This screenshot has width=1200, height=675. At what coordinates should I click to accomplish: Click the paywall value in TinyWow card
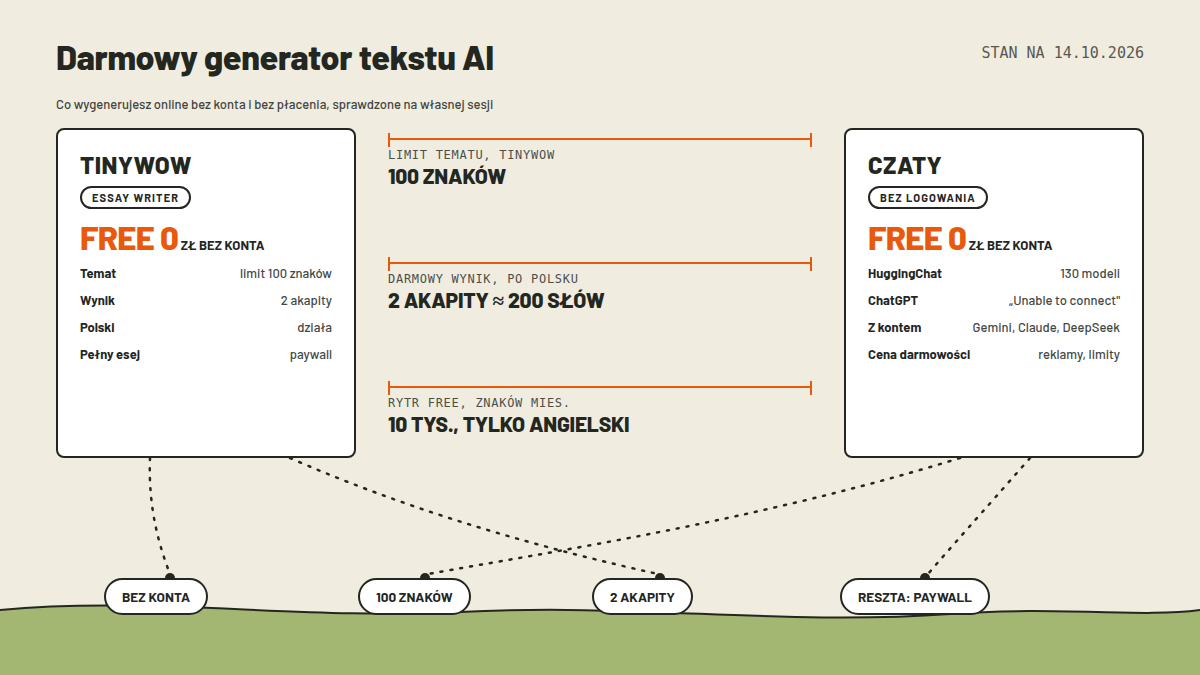(x=311, y=355)
